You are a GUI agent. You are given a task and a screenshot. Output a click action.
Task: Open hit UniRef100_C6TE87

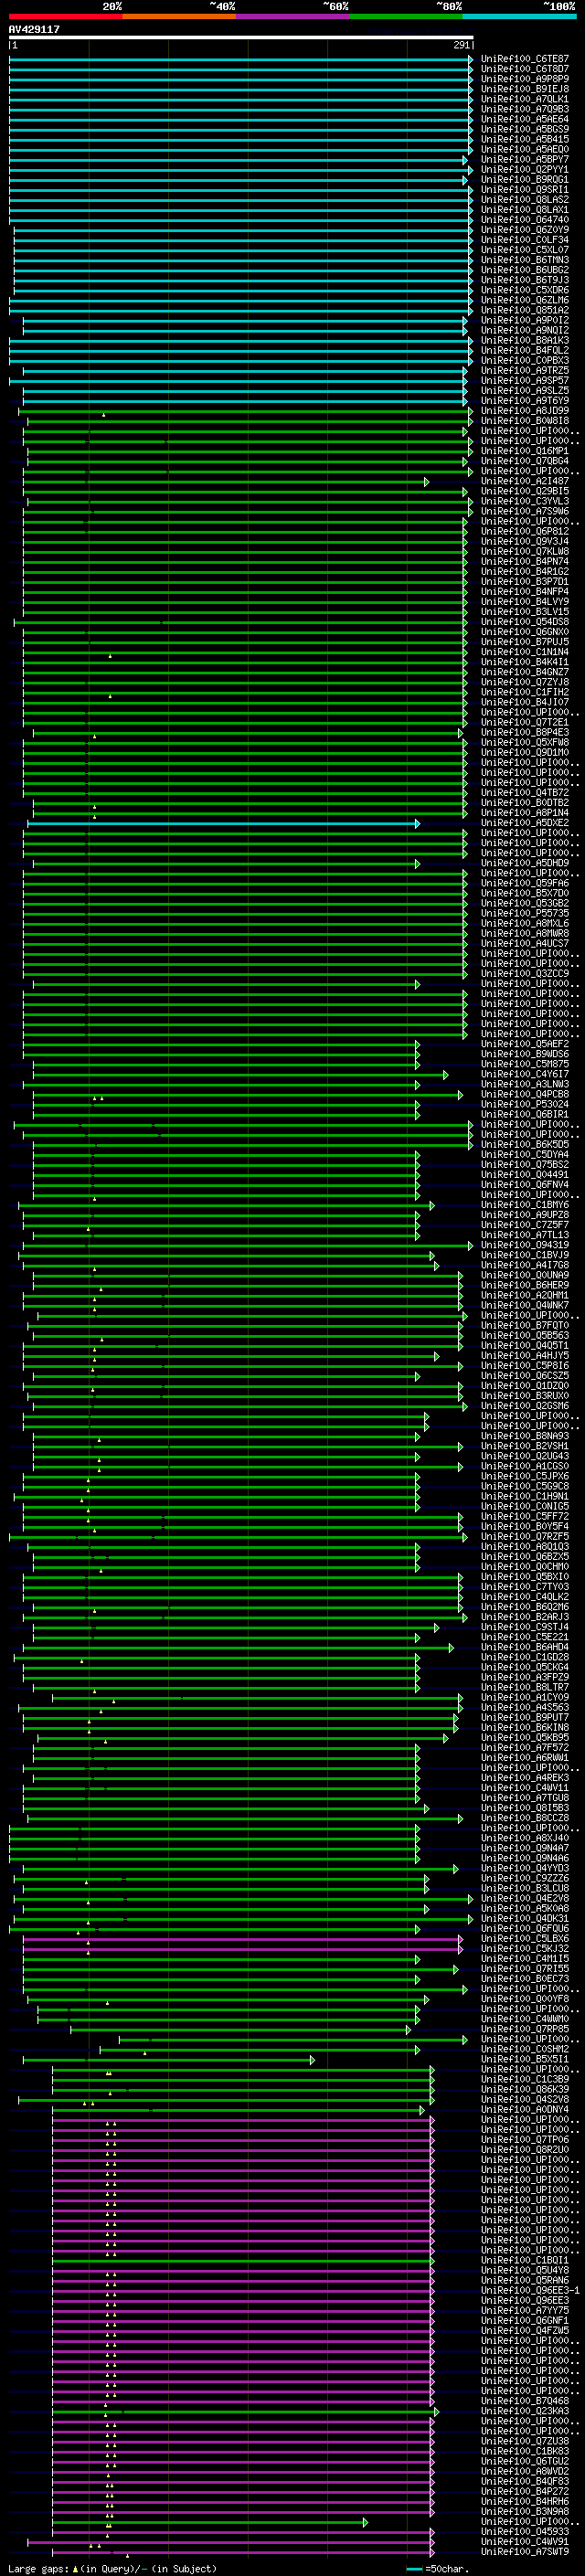524,59
